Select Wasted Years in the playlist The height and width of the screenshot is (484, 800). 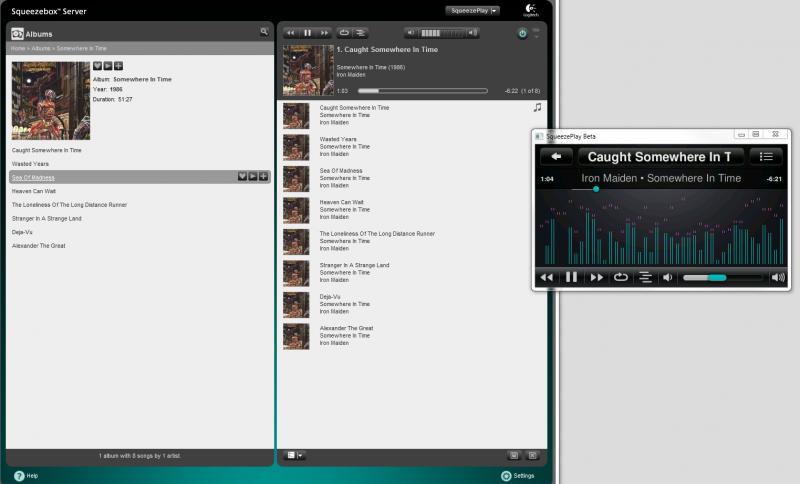(x=338, y=139)
